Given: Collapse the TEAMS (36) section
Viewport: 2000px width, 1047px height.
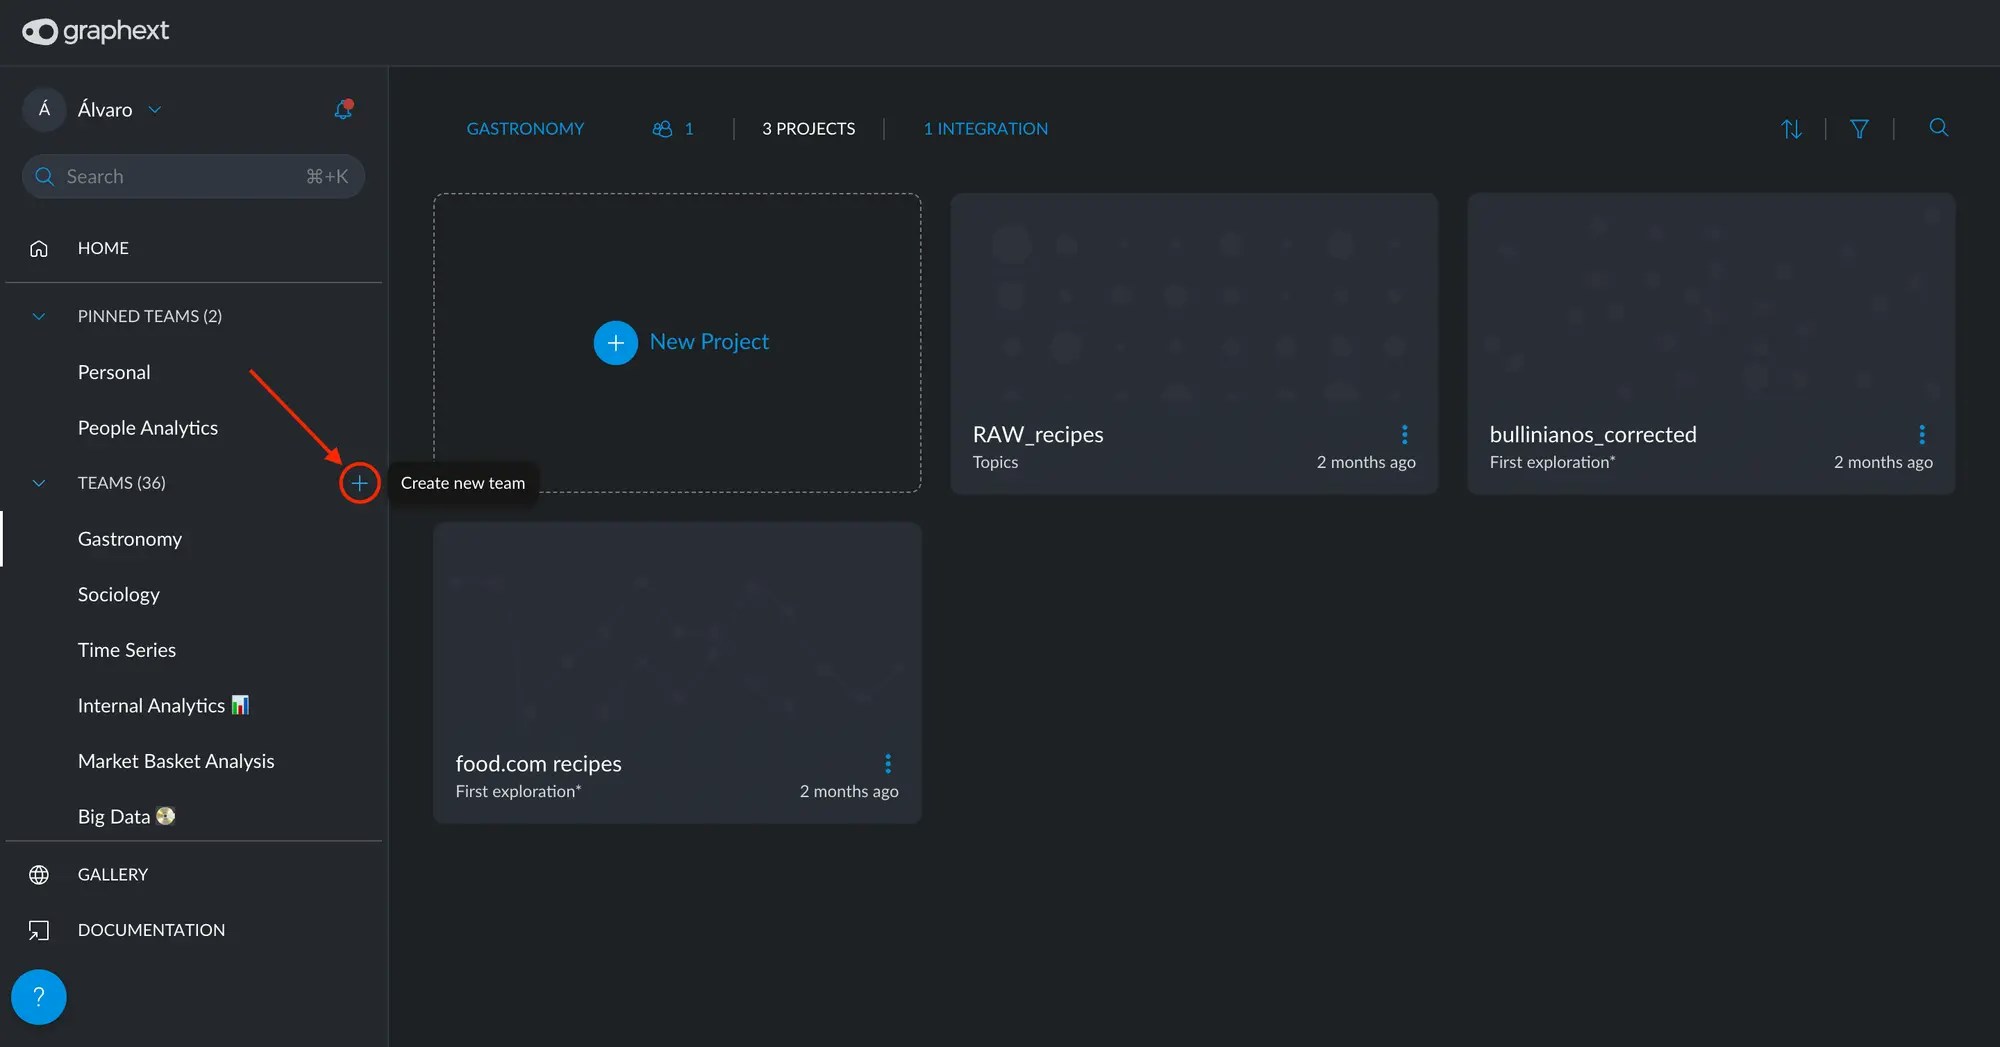Looking at the screenshot, I should coord(38,483).
